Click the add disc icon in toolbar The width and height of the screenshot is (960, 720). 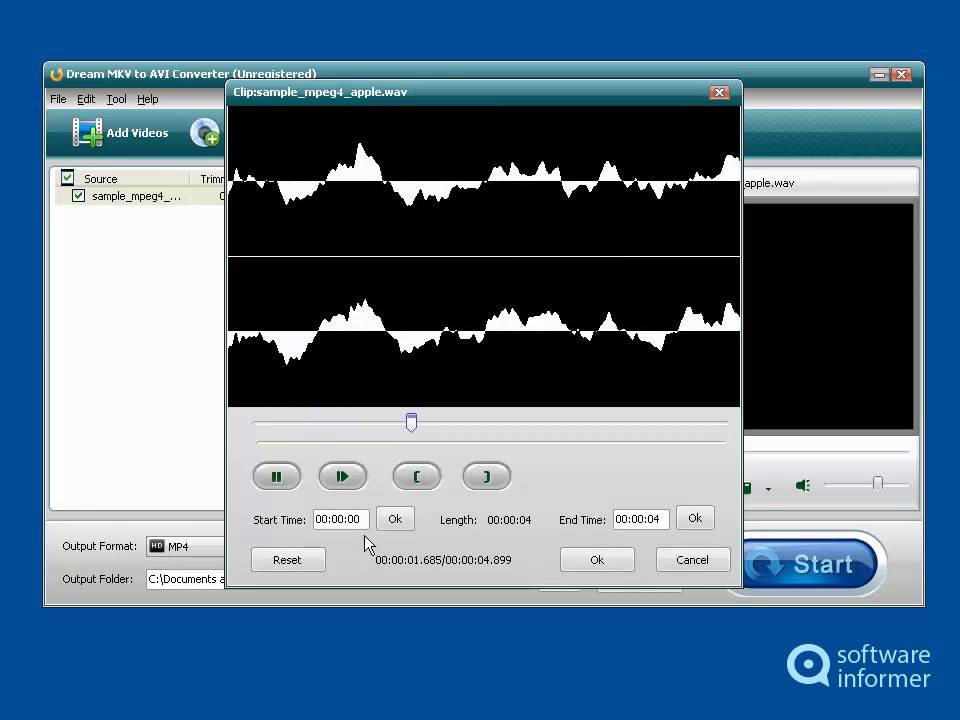click(205, 132)
